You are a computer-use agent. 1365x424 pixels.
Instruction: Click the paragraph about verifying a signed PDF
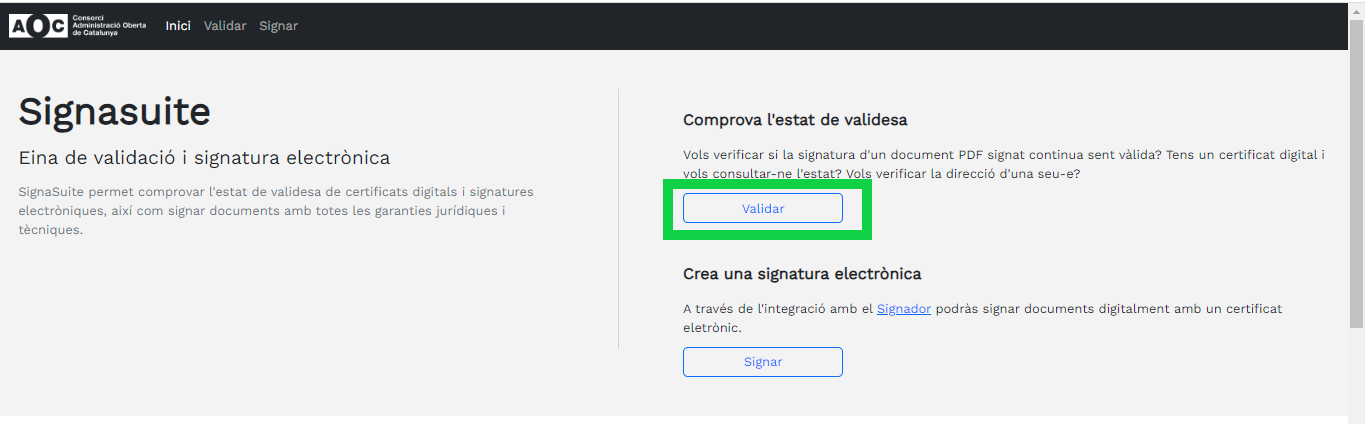[x=1004, y=164]
